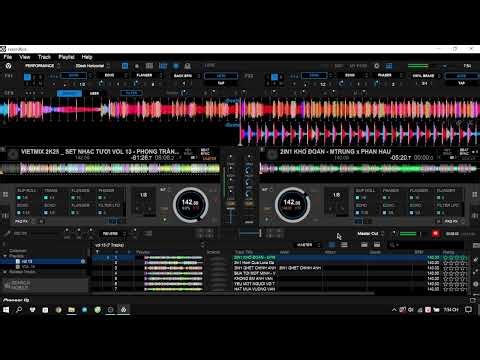Click the FLANGER effect label in FX1
The image size is (480, 360).
point(144,75)
